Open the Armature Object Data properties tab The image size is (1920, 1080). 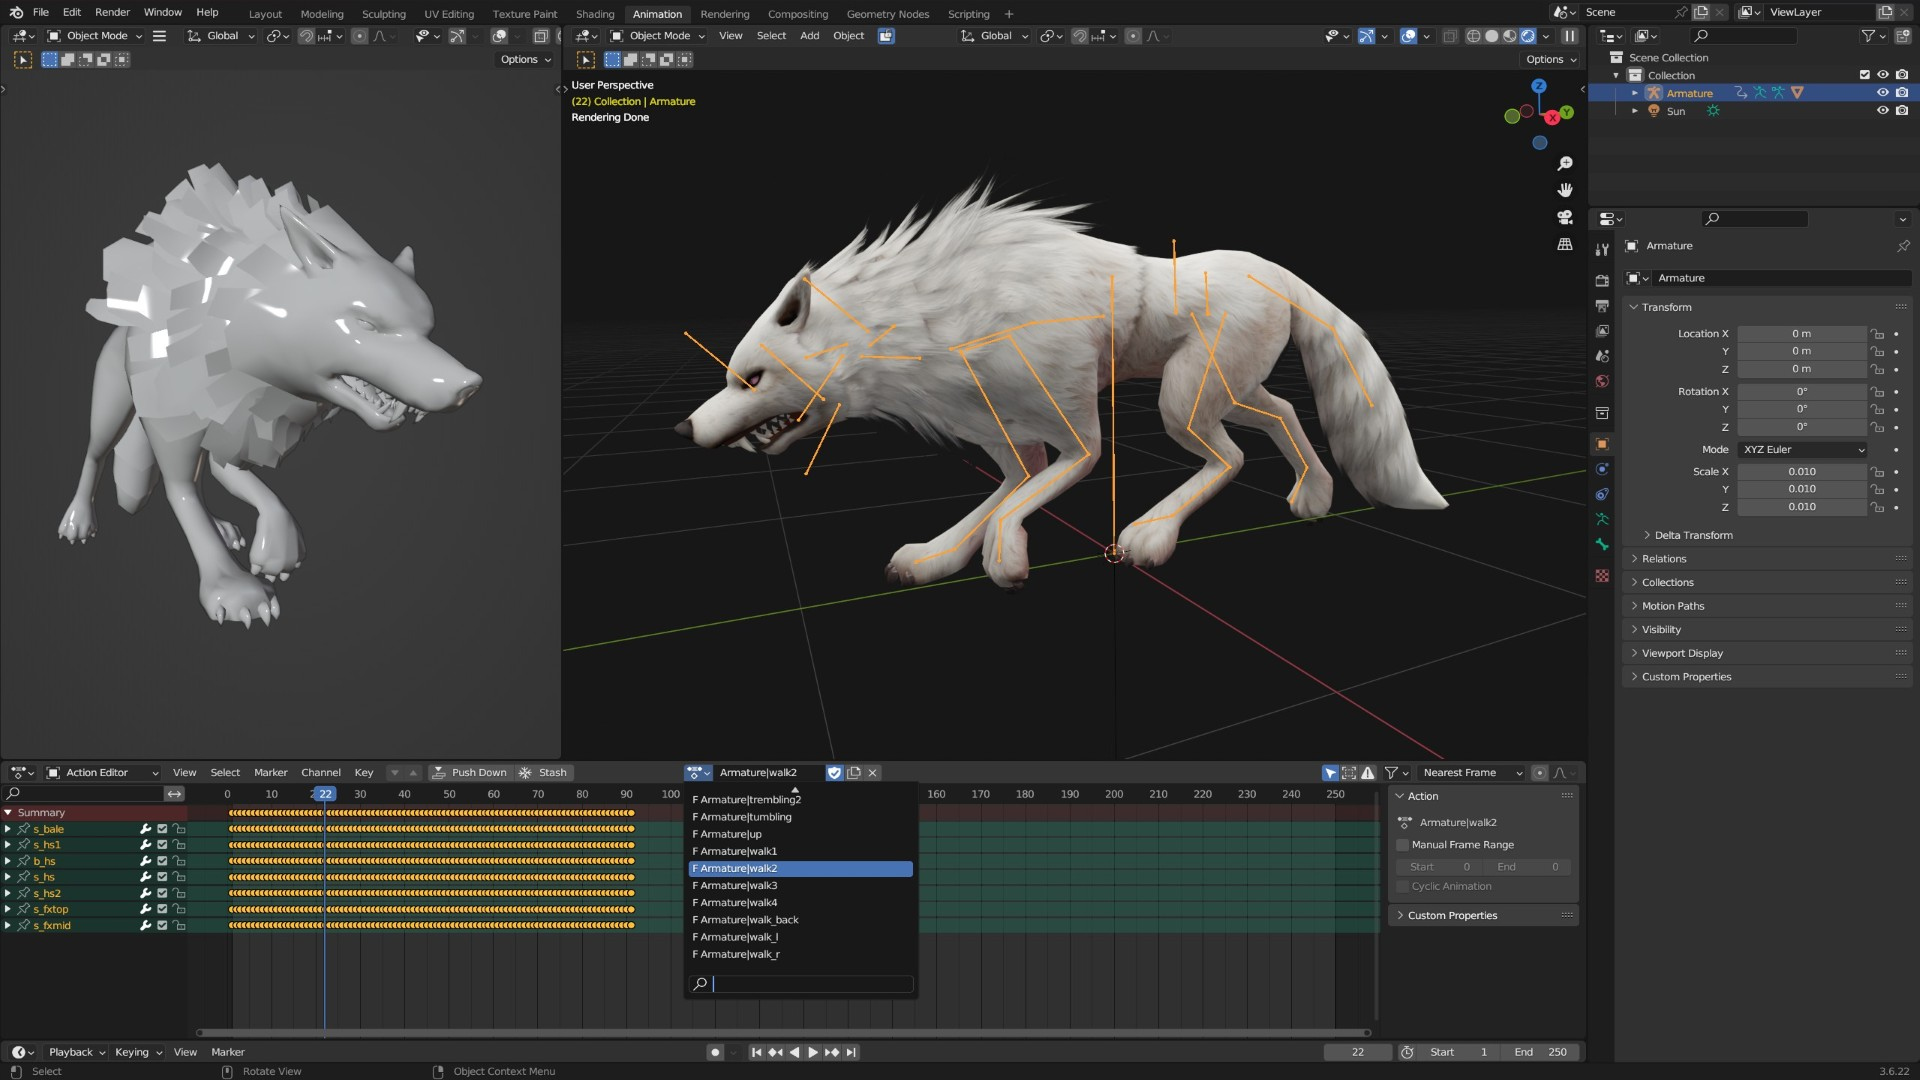point(1602,519)
